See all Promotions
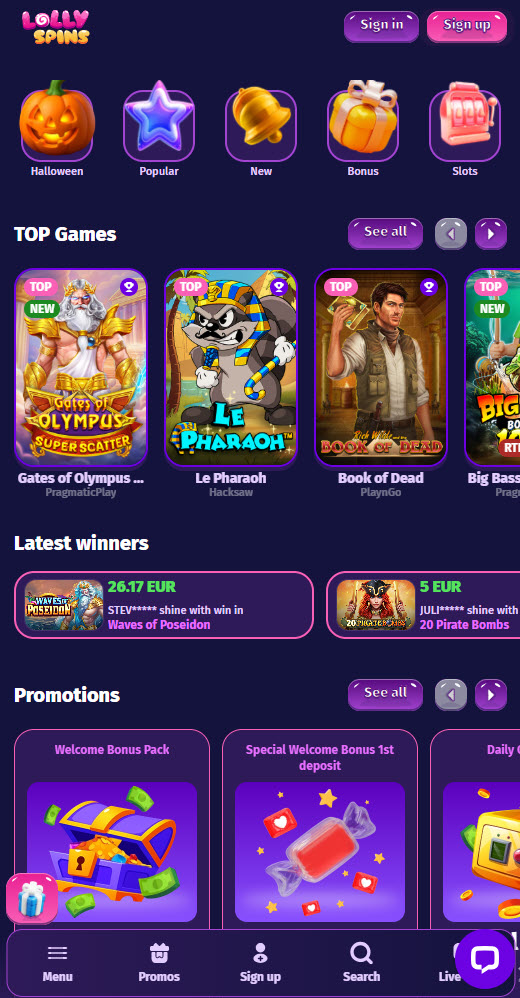520x998 pixels. pyautogui.click(x=385, y=694)
